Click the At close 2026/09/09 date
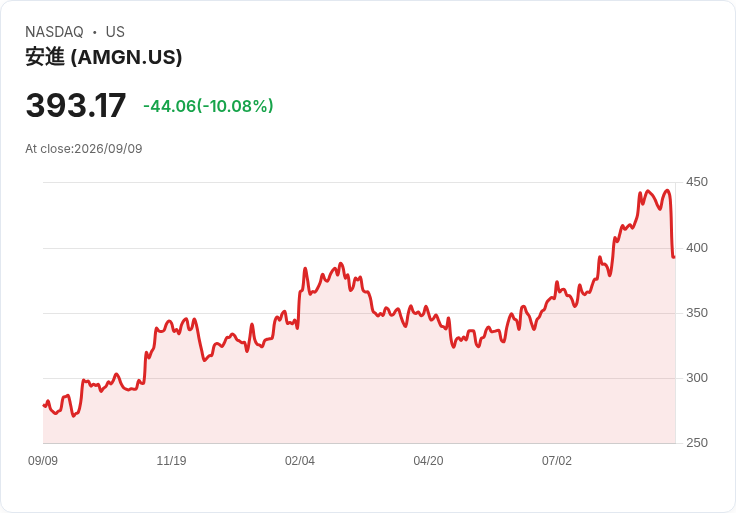The width and height of the screenshot is (736, 513). [x=84, y=149]
